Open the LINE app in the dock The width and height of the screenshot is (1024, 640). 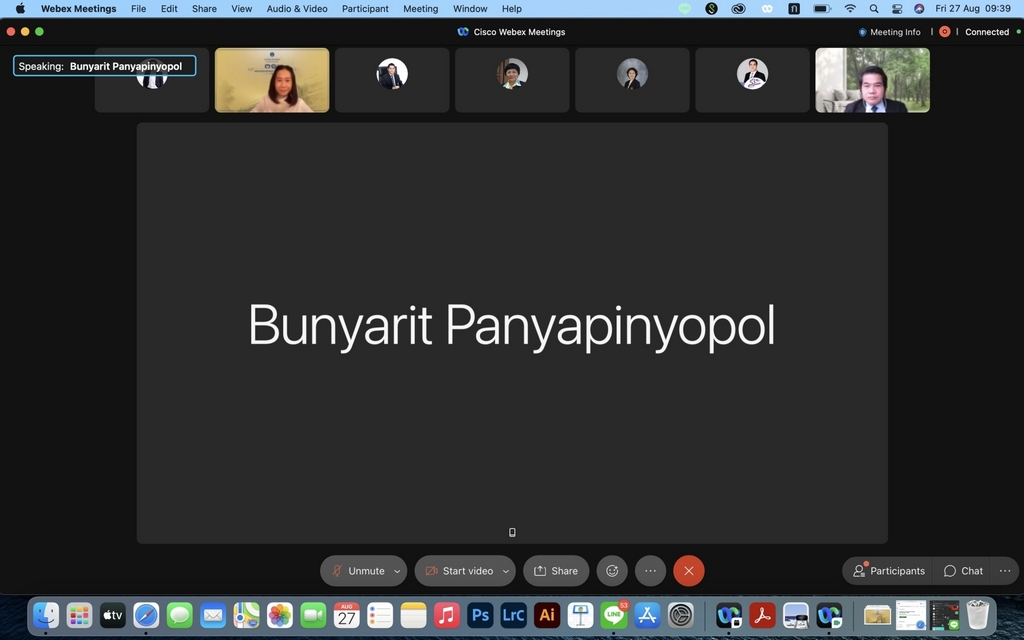[613, 615]
